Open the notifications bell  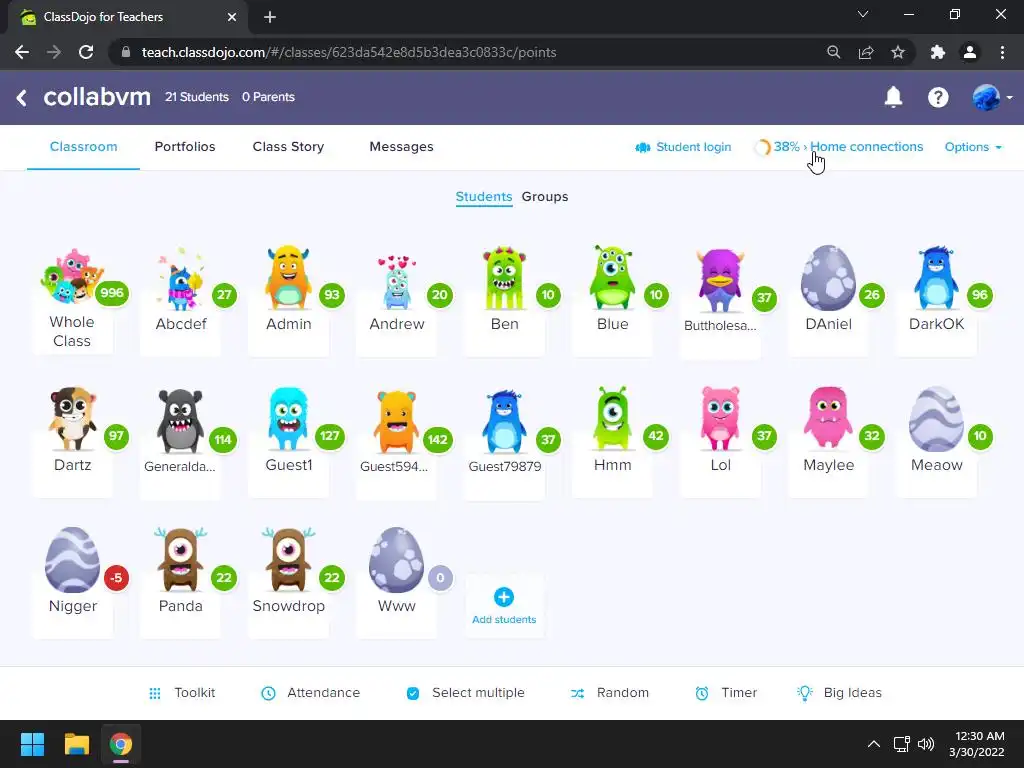893,97
